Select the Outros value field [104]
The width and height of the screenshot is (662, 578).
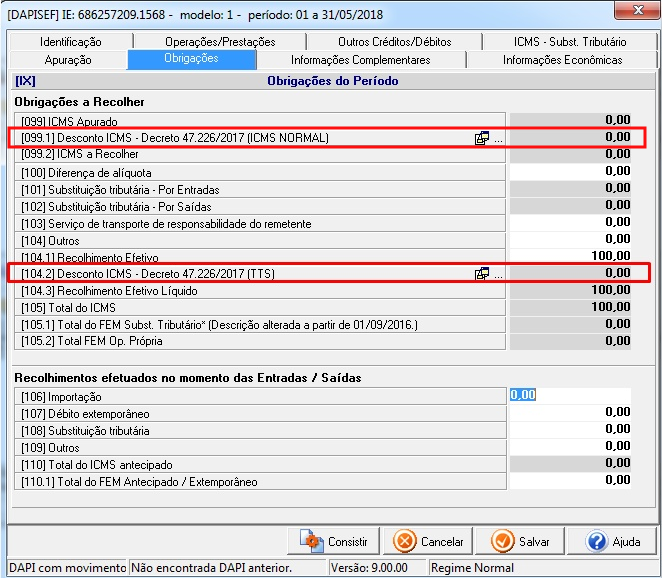pos(571,240)
